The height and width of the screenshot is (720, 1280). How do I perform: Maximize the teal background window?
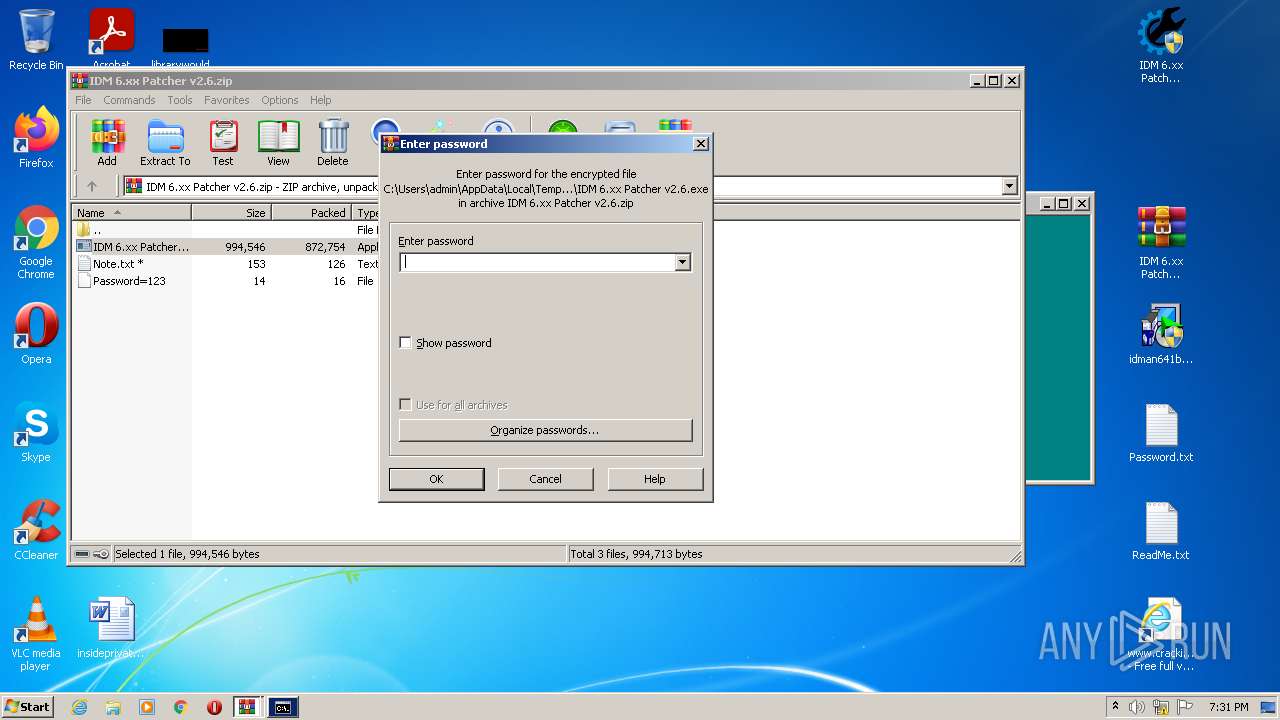pos(1063,204)
